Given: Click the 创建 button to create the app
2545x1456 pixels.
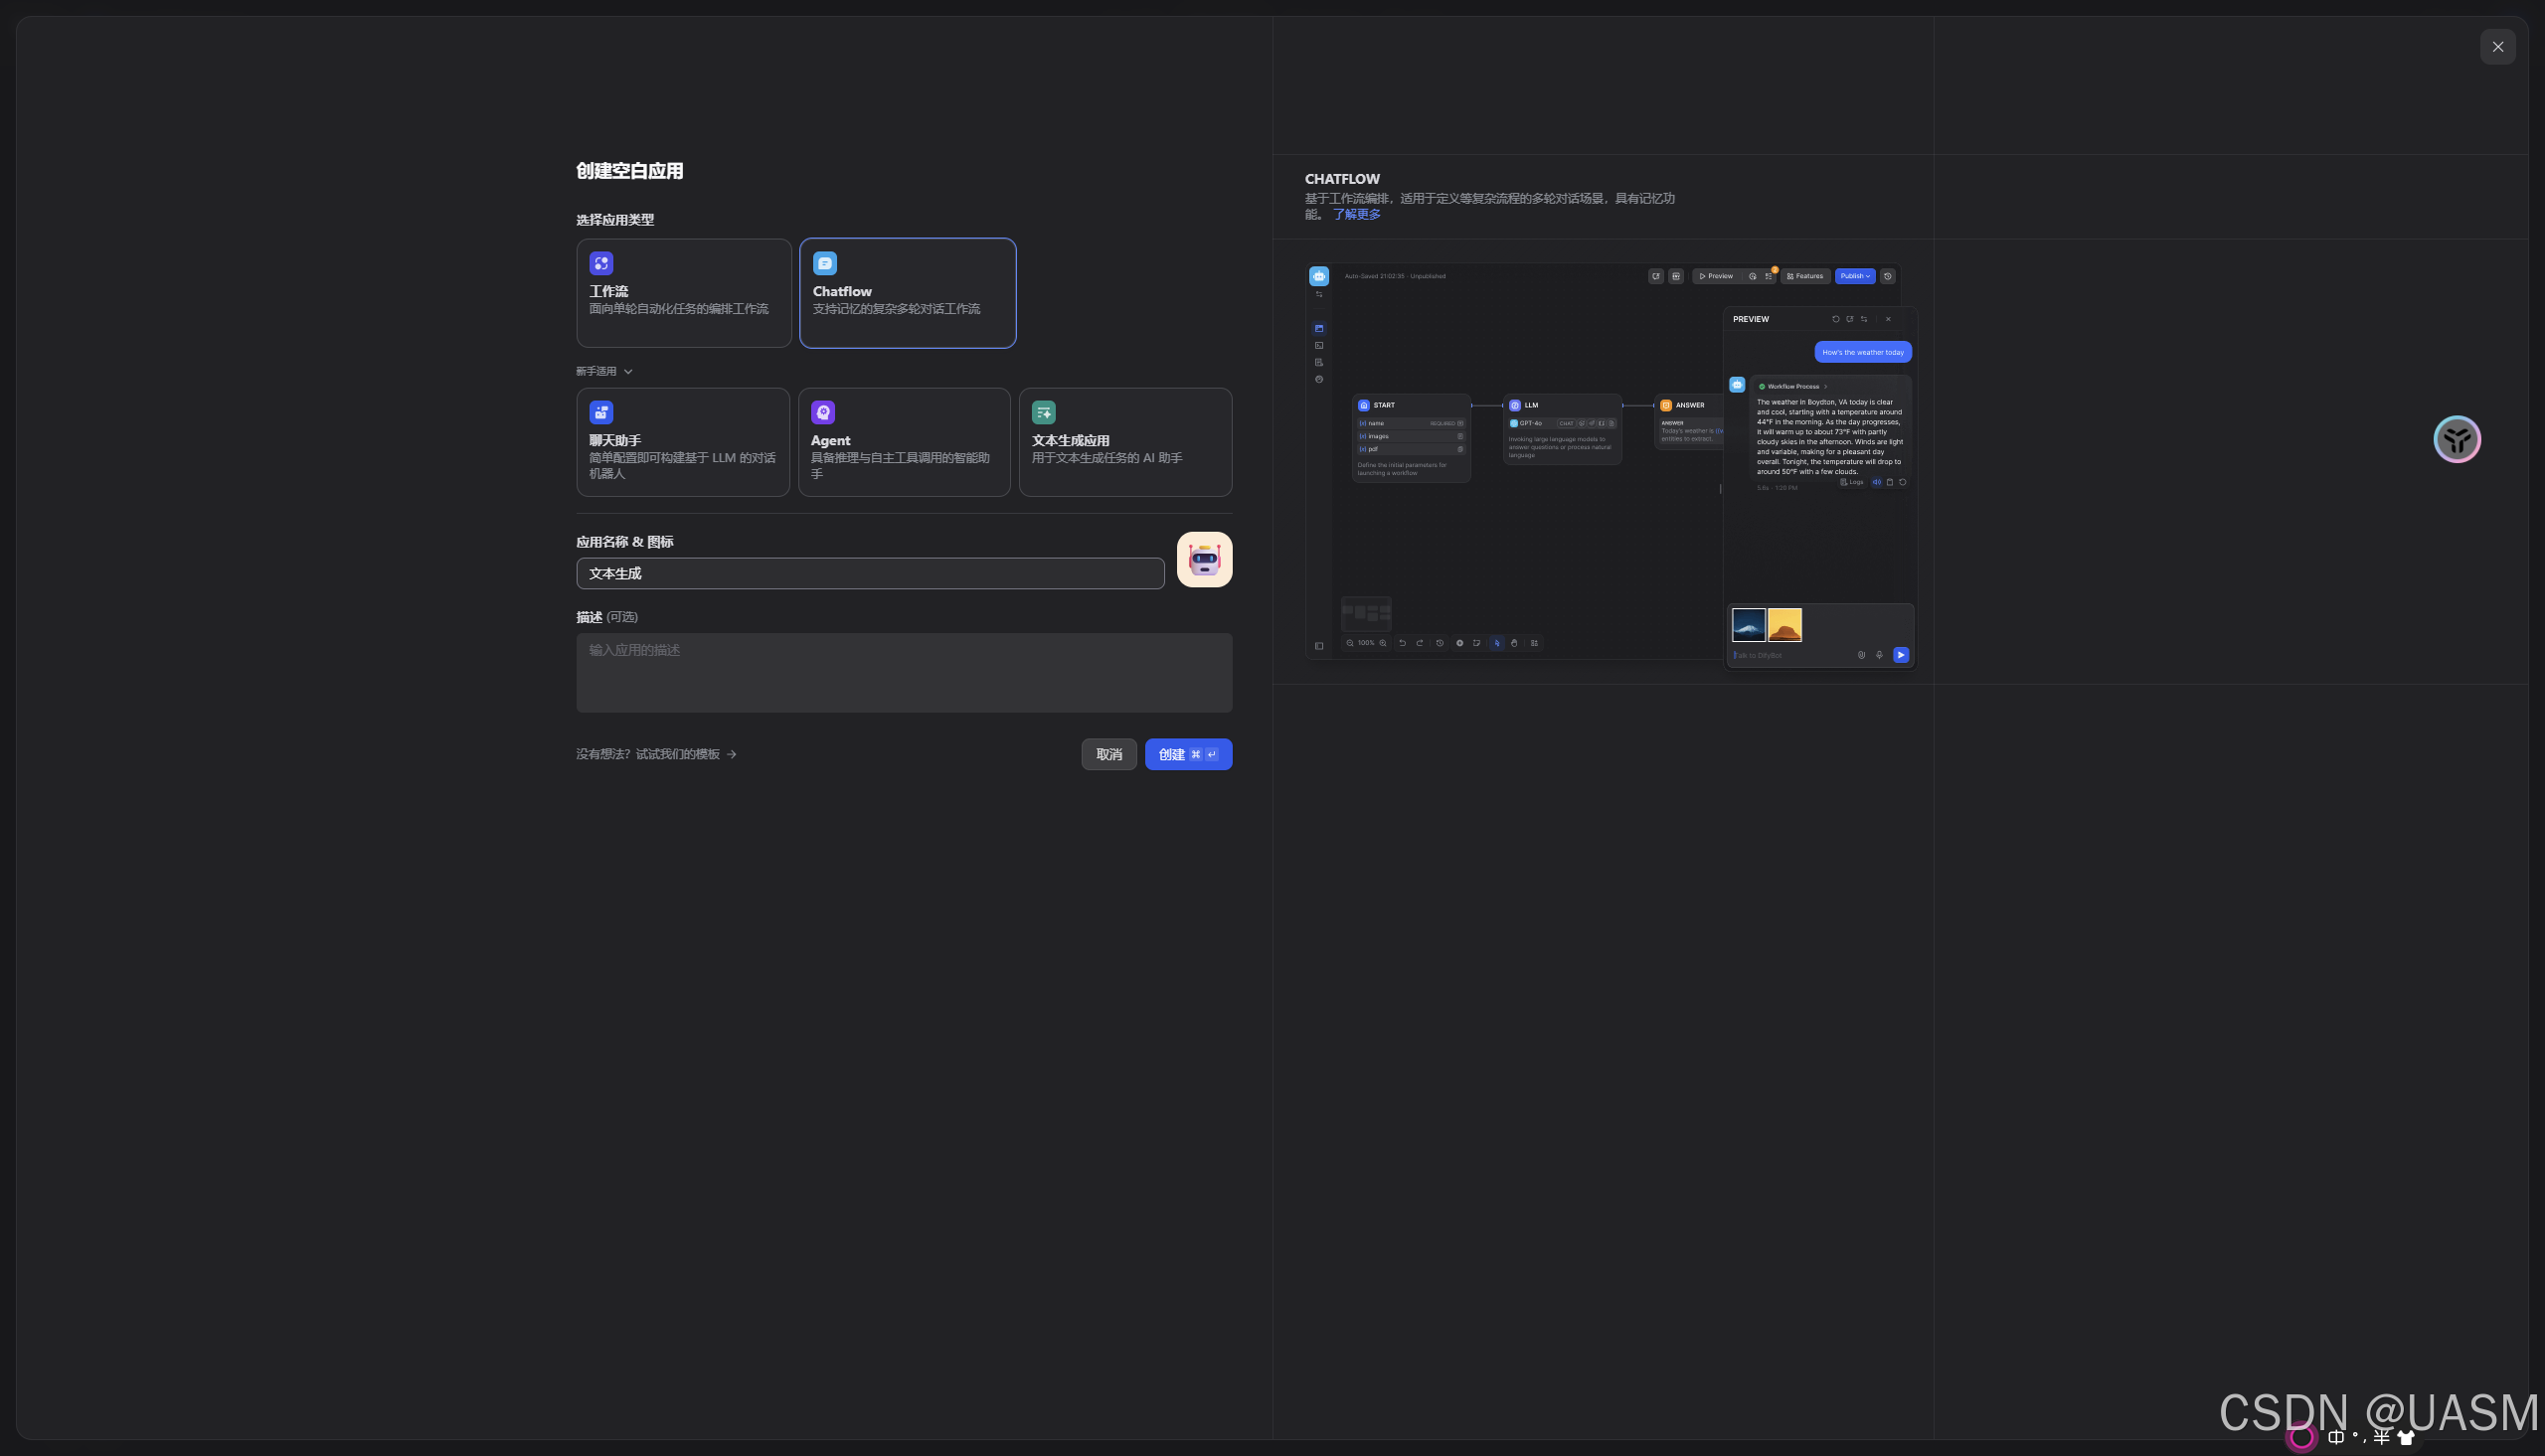Looking at the screenshot, I should (x=1188, y=754).
